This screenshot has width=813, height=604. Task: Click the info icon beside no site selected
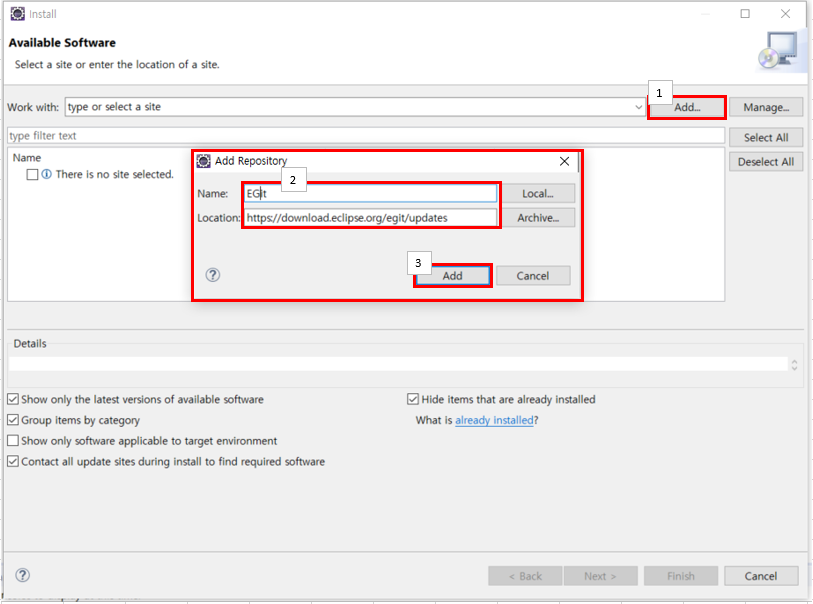[47, 174]
